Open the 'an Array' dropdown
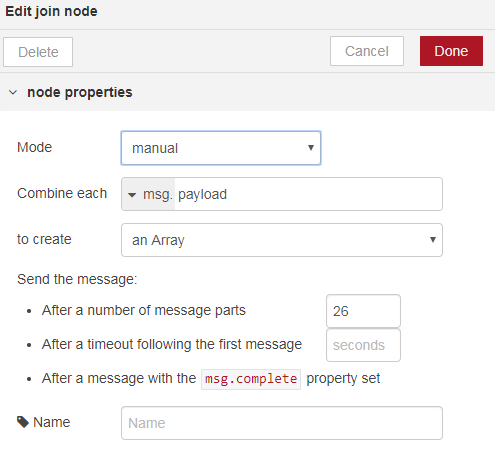Viewport: 495px width, 463px height. click(x=282, y=240)
